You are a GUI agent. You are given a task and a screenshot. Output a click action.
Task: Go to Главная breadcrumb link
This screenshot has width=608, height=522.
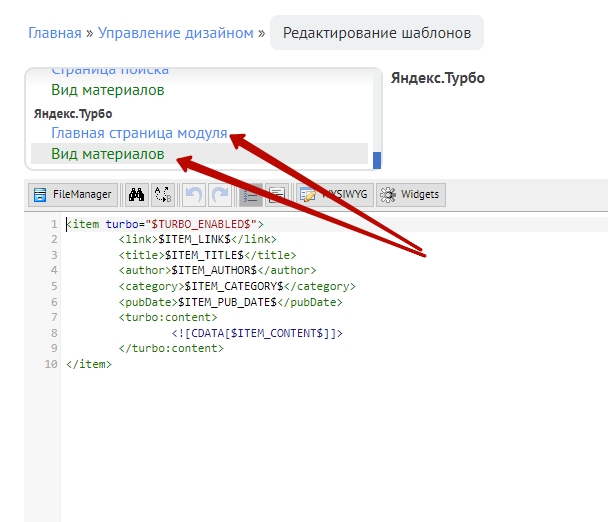54,33
